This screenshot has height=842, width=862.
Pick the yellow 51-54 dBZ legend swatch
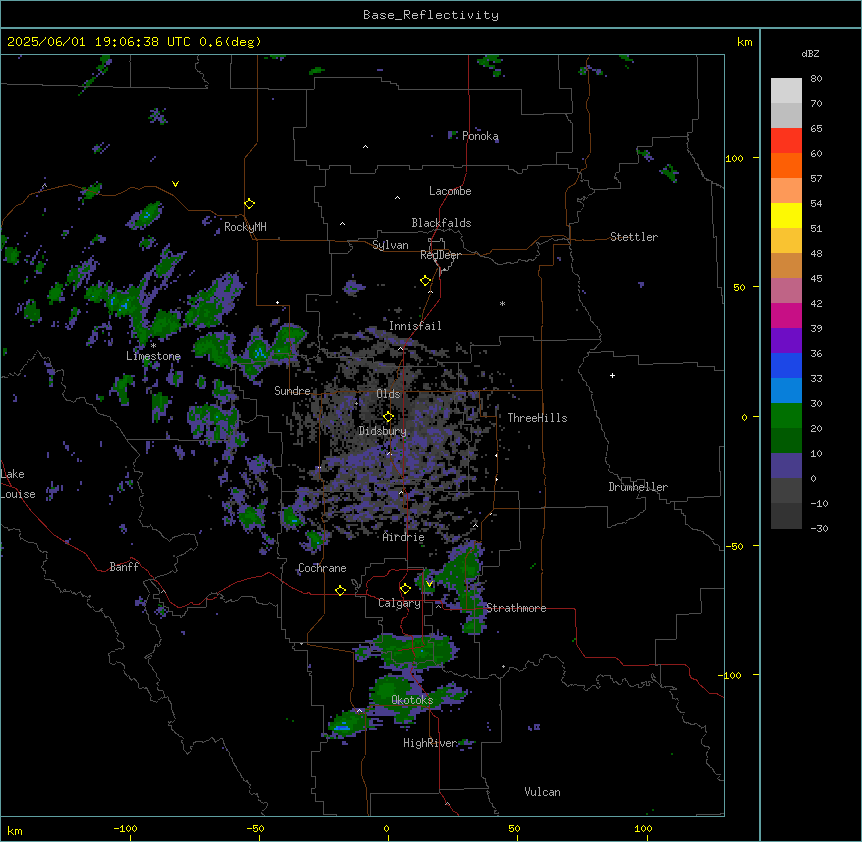(x=786, y=215)
